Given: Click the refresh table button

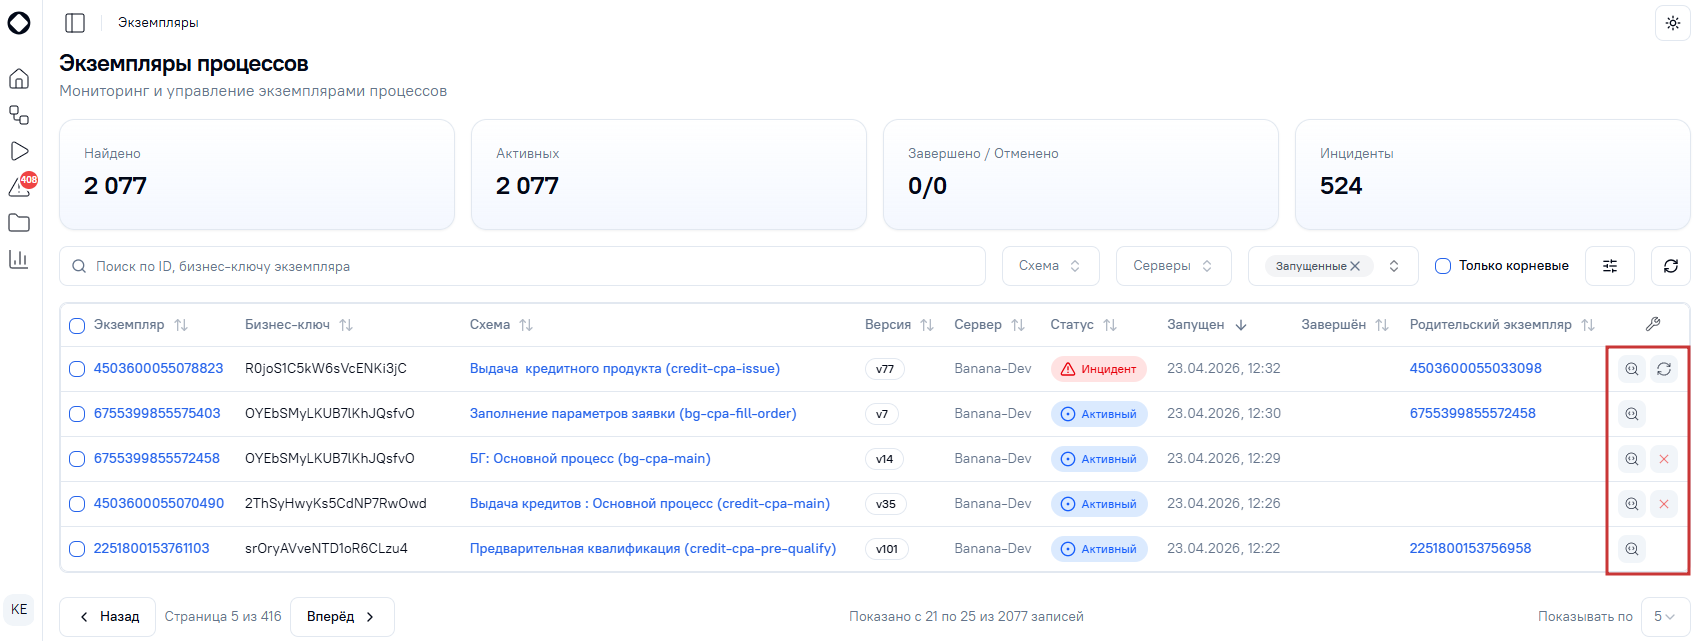Looking at the screenshot, I should click(x=1671, y=266).
